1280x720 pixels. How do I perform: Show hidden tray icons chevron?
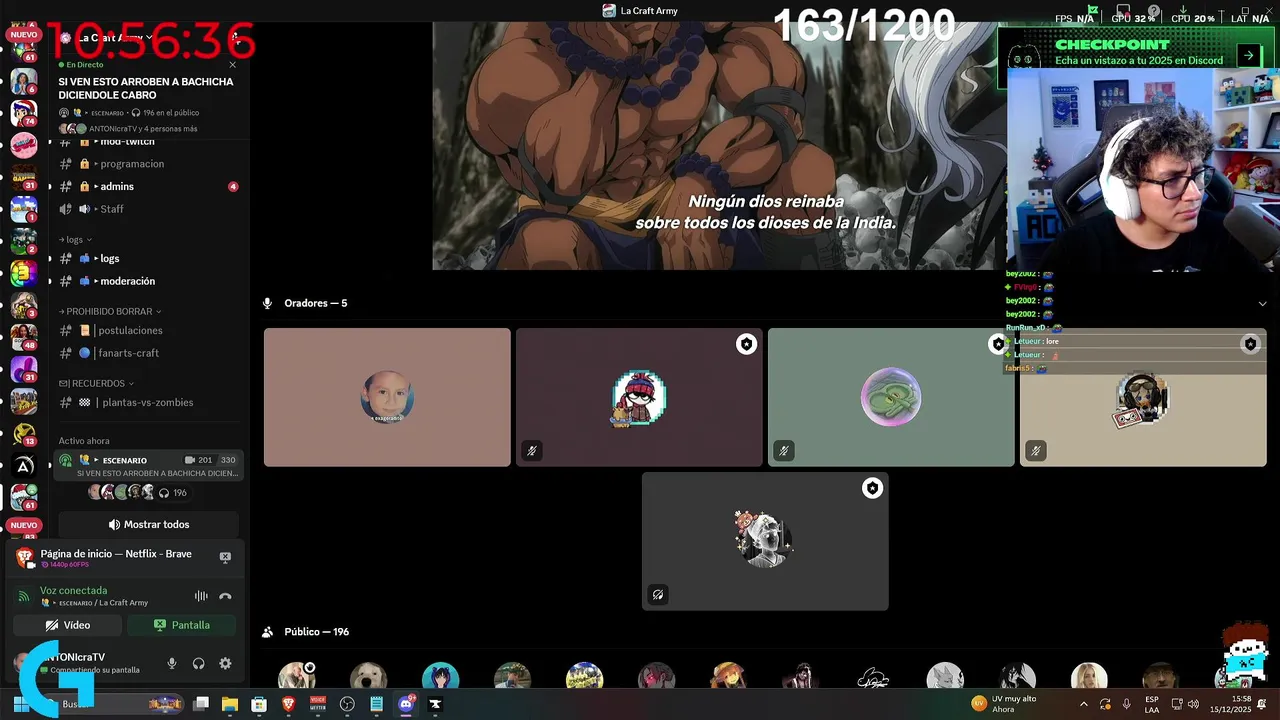pos(1083,704)
